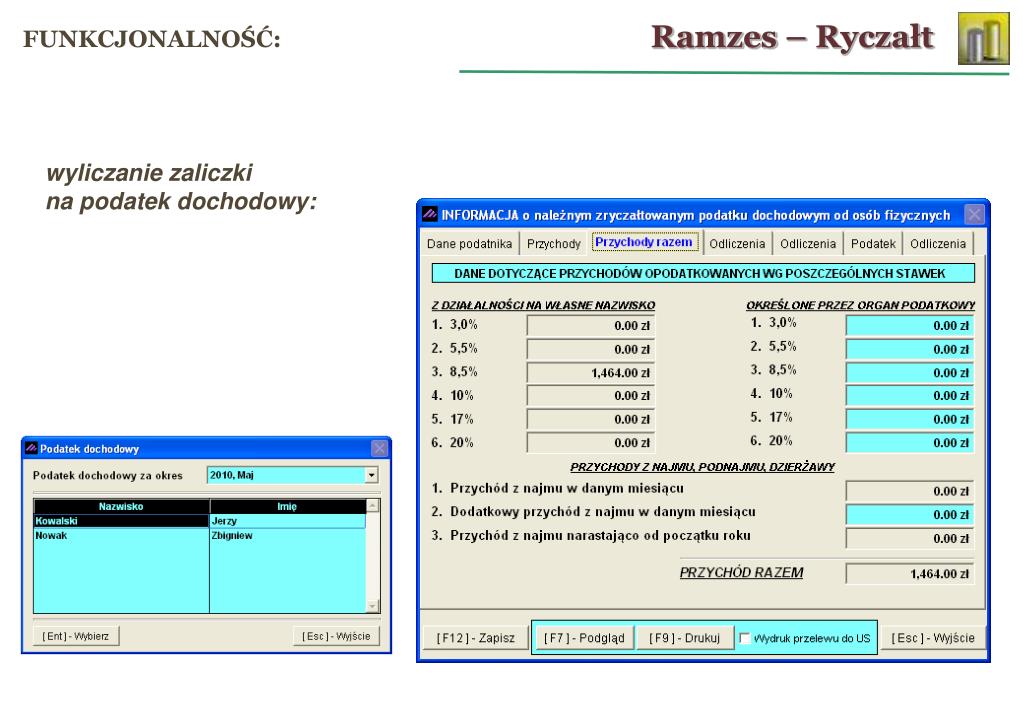
Task: Click the Z DZIAŁALNOŚCI NA WŁASNE NAZWISKO heading
Action: (x=543, y=305)
